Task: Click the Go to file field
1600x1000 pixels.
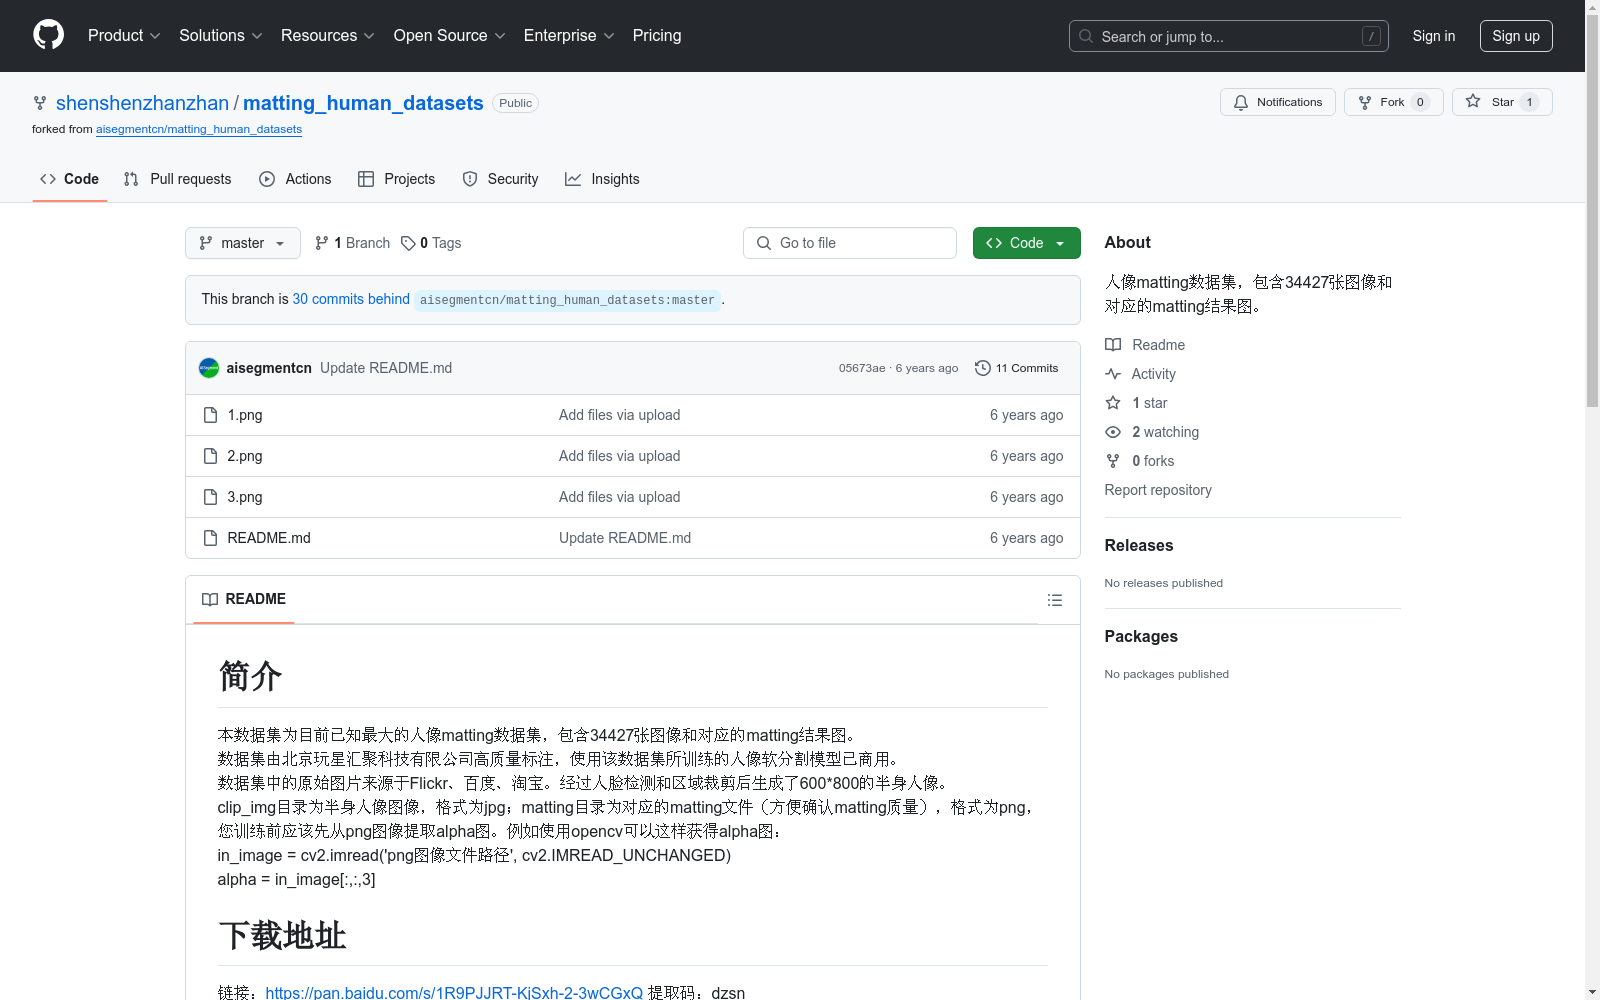Action: (850, 243)
